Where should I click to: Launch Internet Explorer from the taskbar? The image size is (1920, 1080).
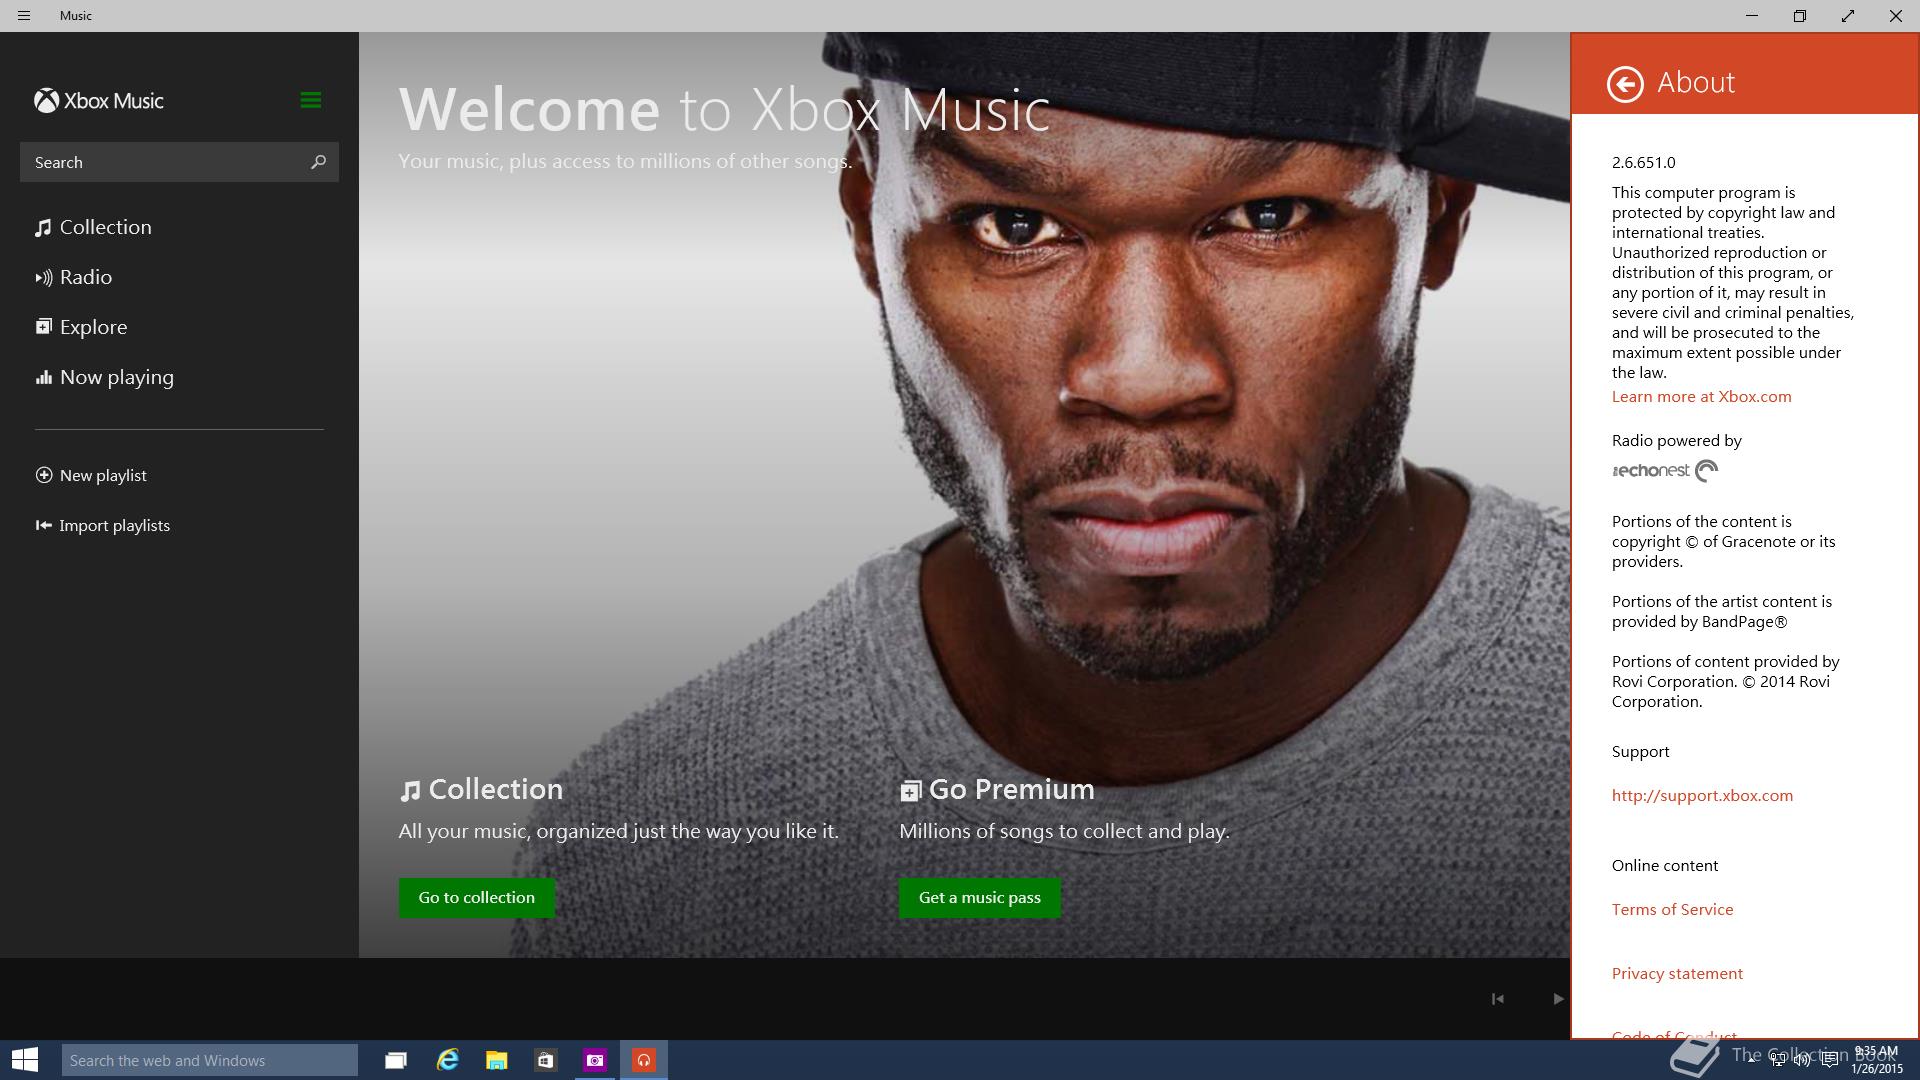click(x=447, y=1060)
